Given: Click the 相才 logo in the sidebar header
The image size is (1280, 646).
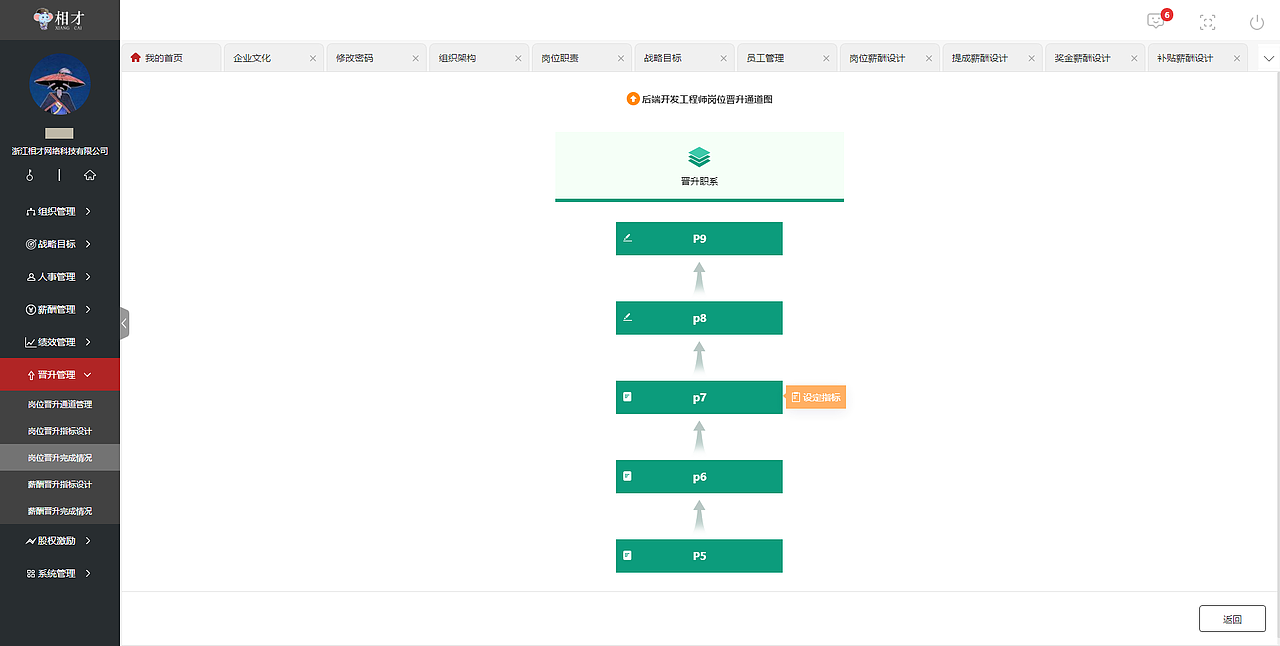Looking at the screenshot, I should 60,19.
